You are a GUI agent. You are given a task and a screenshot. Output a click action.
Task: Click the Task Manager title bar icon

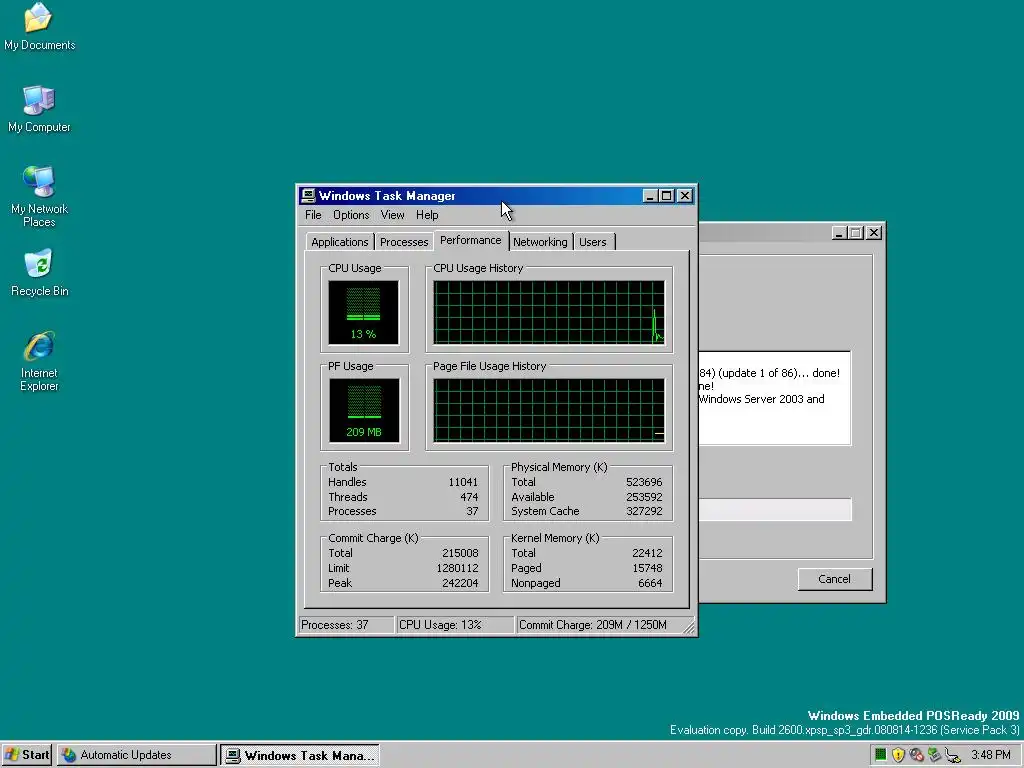pyautogui.click(x=308, y=195)
